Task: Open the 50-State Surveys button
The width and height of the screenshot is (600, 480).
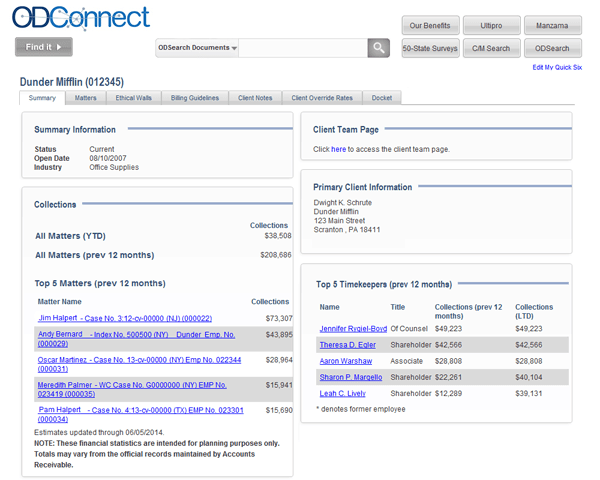Action: pyautogui.click(x=430, y=48)
